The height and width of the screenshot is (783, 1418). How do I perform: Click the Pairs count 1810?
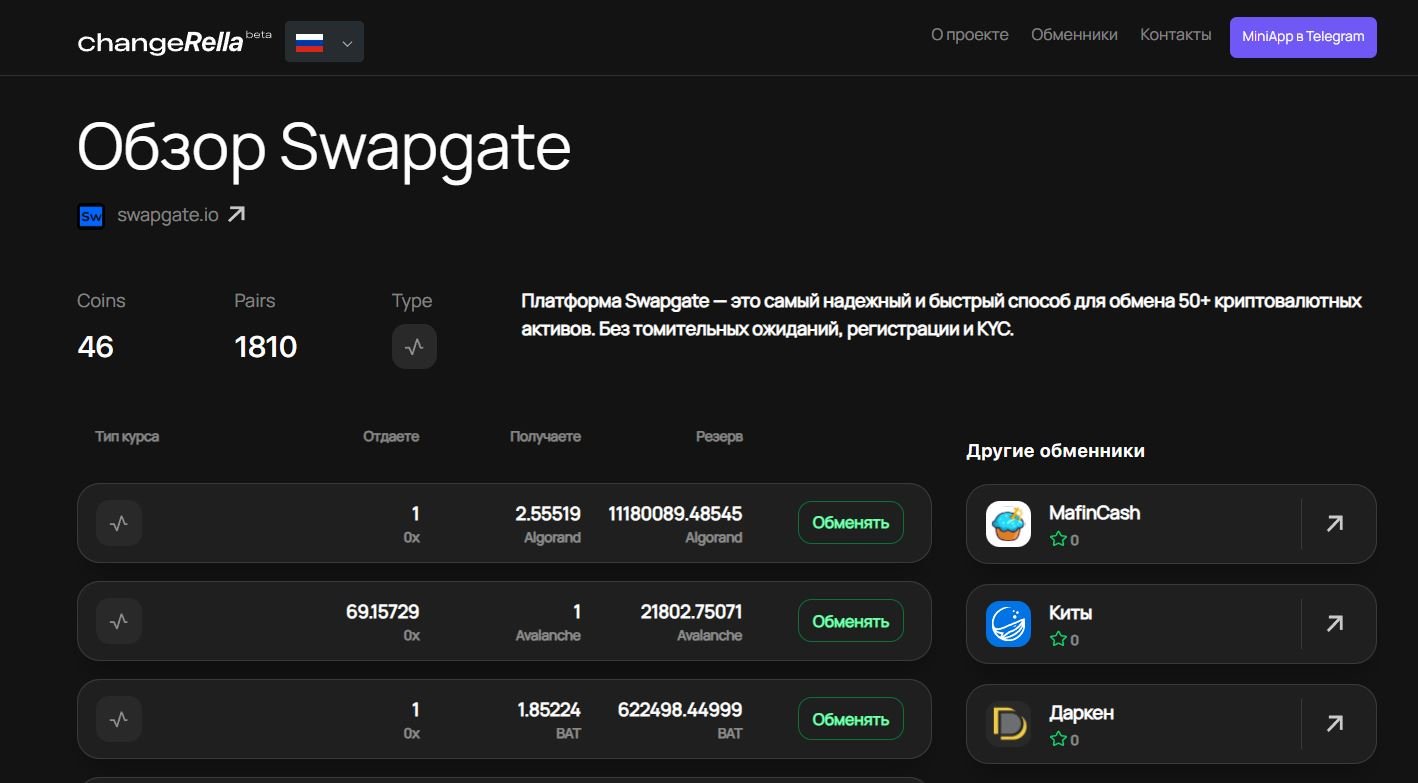(266, 347)
